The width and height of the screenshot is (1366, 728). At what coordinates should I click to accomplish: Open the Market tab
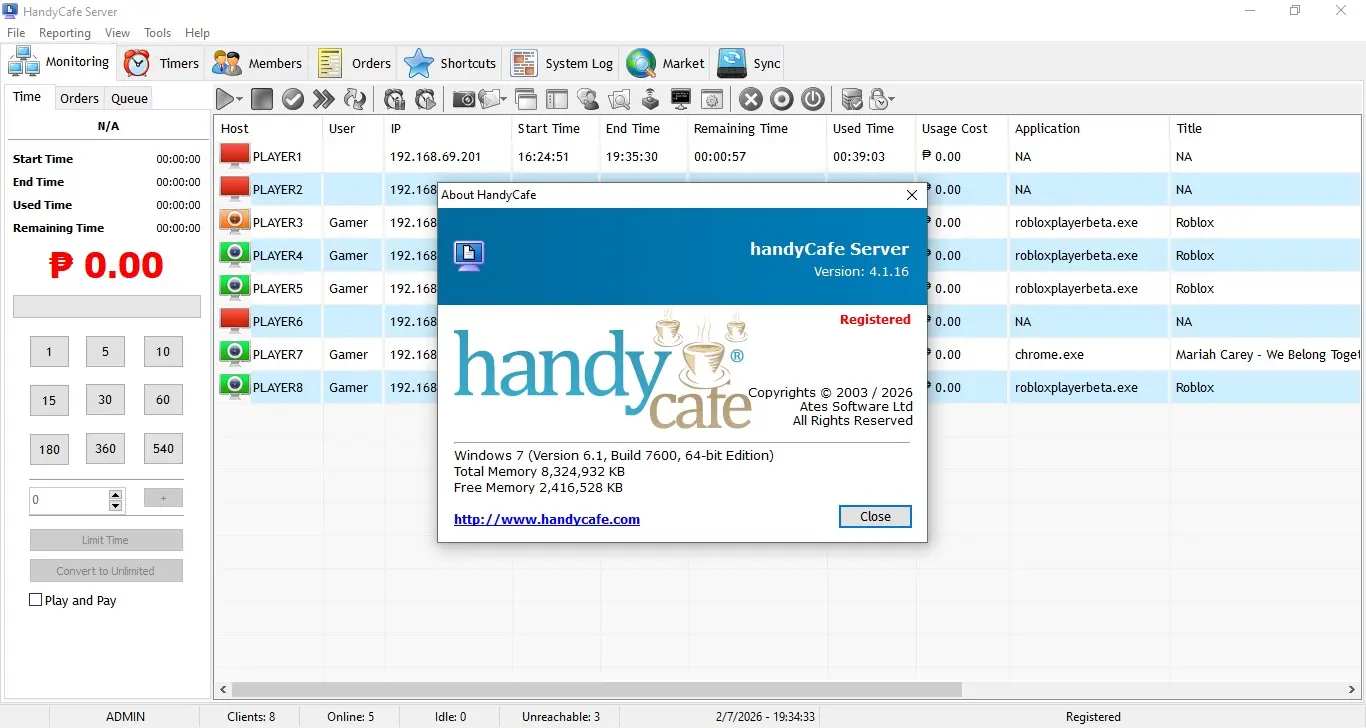[666, 63]
